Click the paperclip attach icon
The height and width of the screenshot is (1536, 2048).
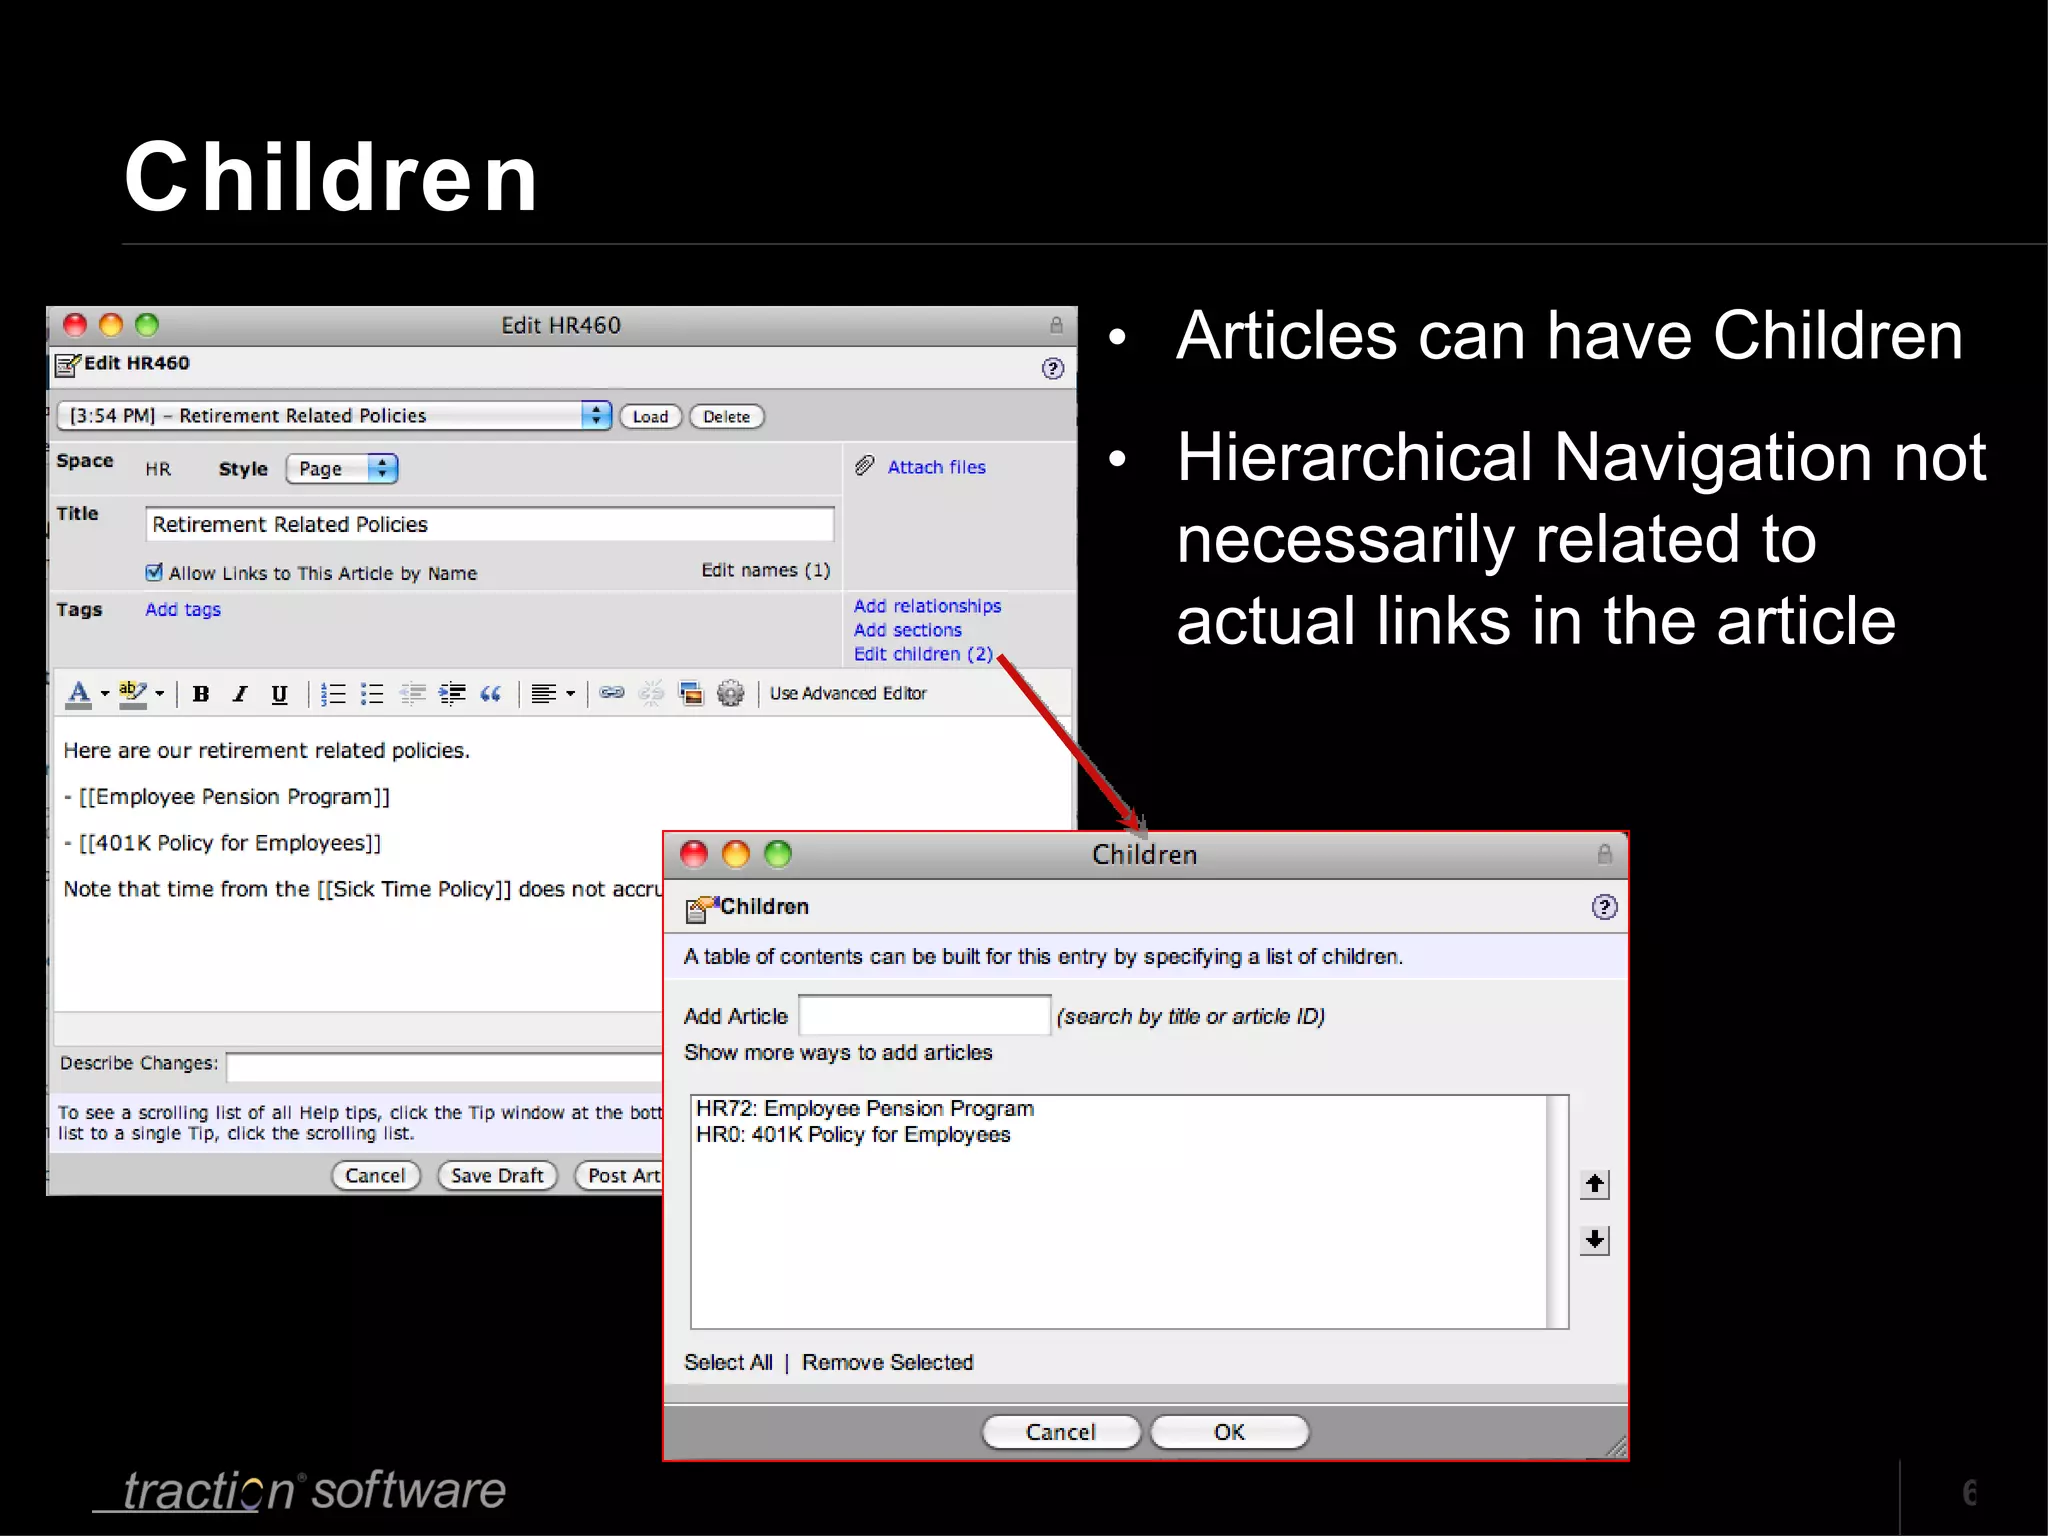[865, 466]
